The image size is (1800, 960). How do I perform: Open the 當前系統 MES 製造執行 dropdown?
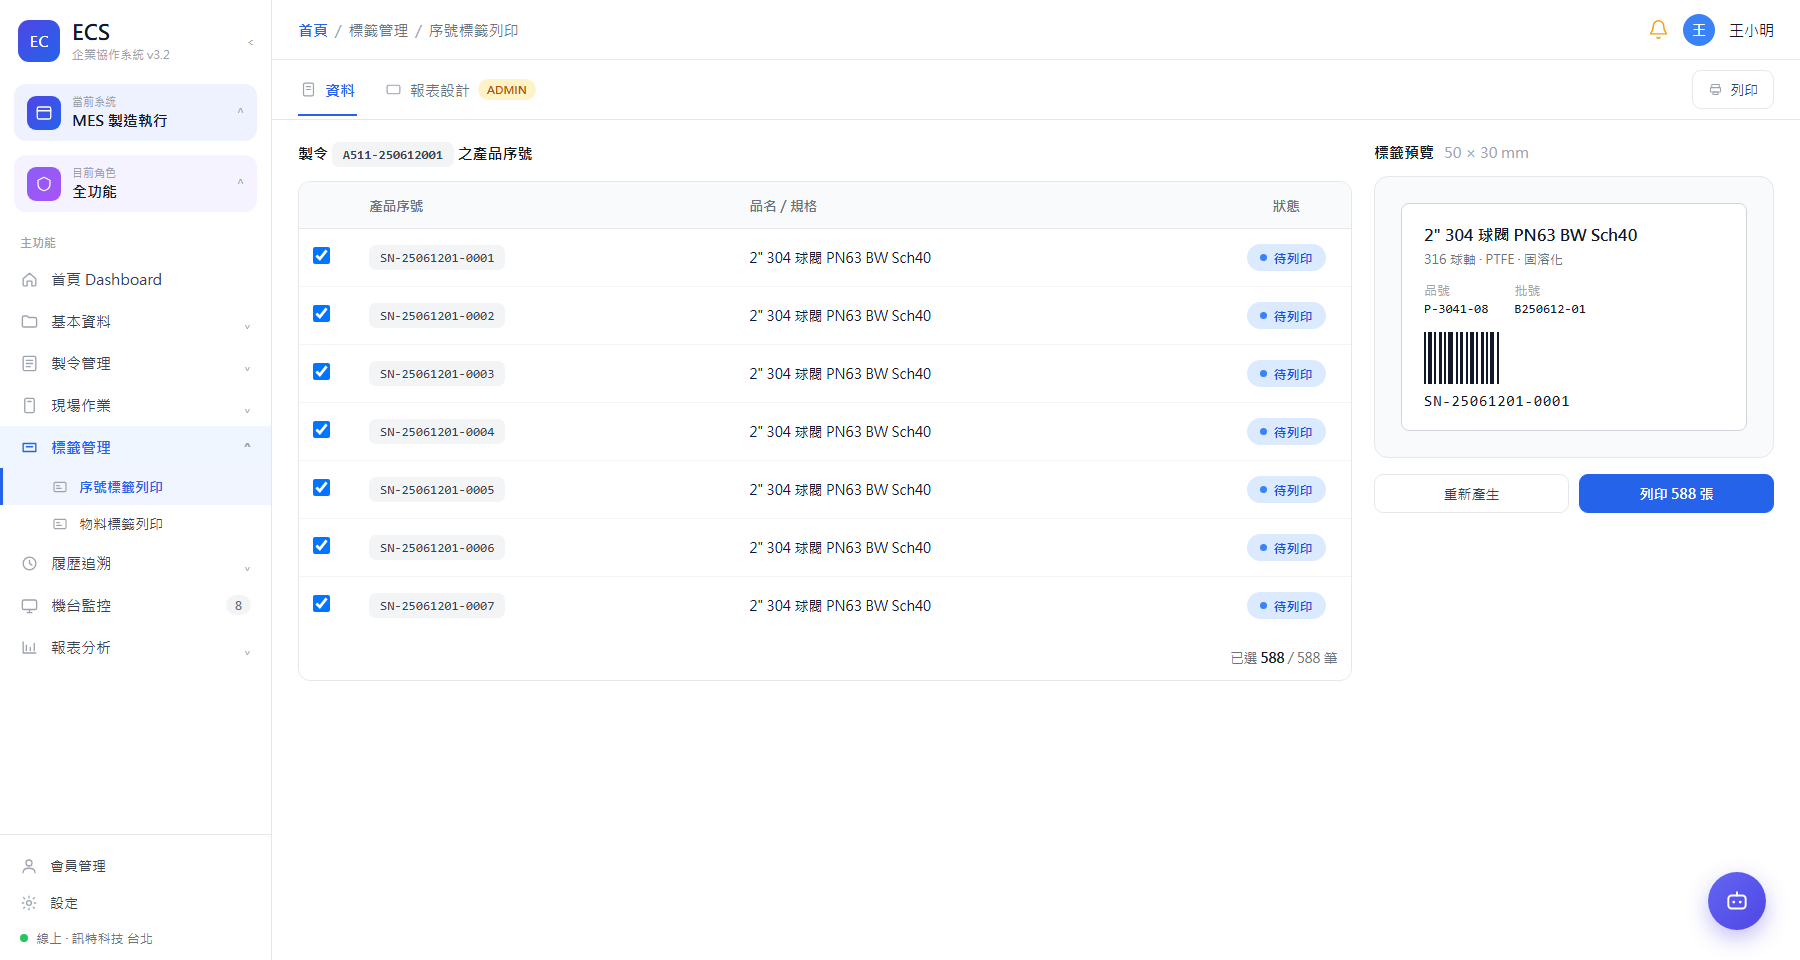[x=135, y=112]
